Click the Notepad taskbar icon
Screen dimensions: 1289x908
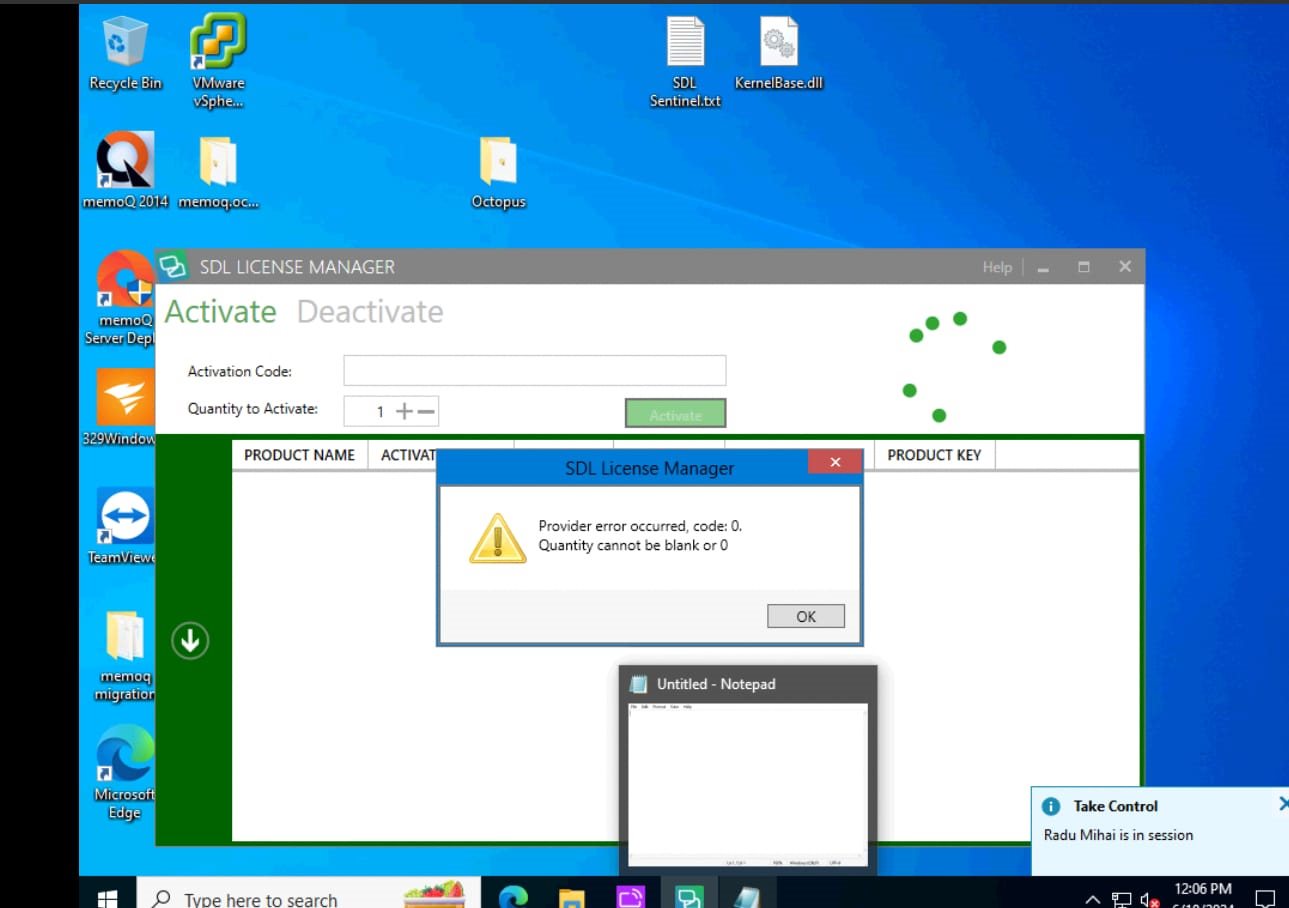748,898
